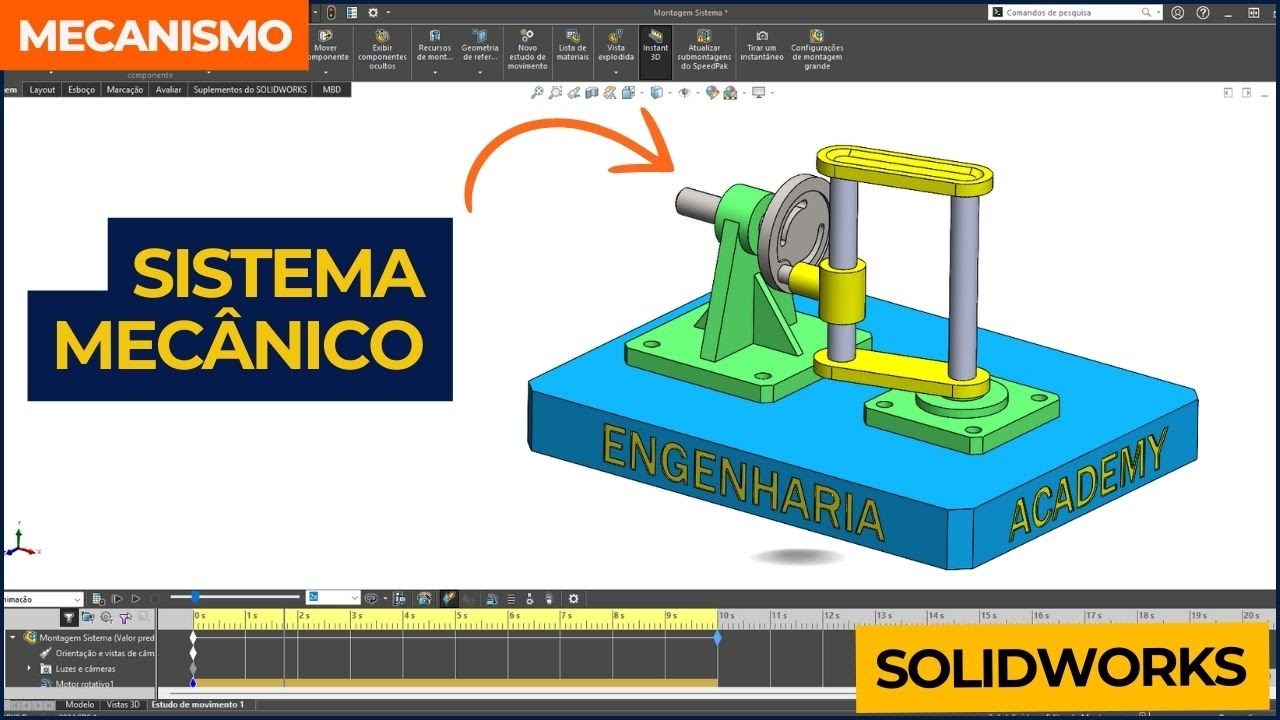
Task: Click the Zoom to Area icon
Action: point(555,92)
